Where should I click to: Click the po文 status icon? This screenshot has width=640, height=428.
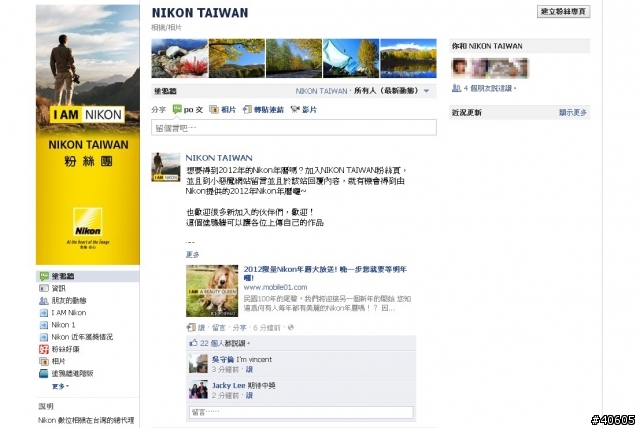point(177,109)
